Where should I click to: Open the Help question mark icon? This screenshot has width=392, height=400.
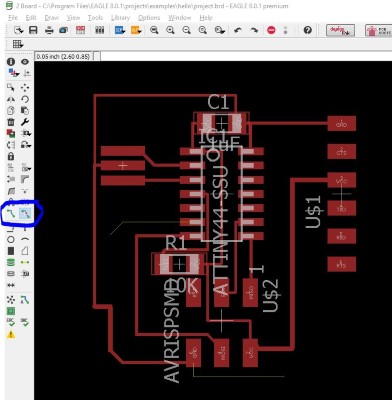coord(307,30)
